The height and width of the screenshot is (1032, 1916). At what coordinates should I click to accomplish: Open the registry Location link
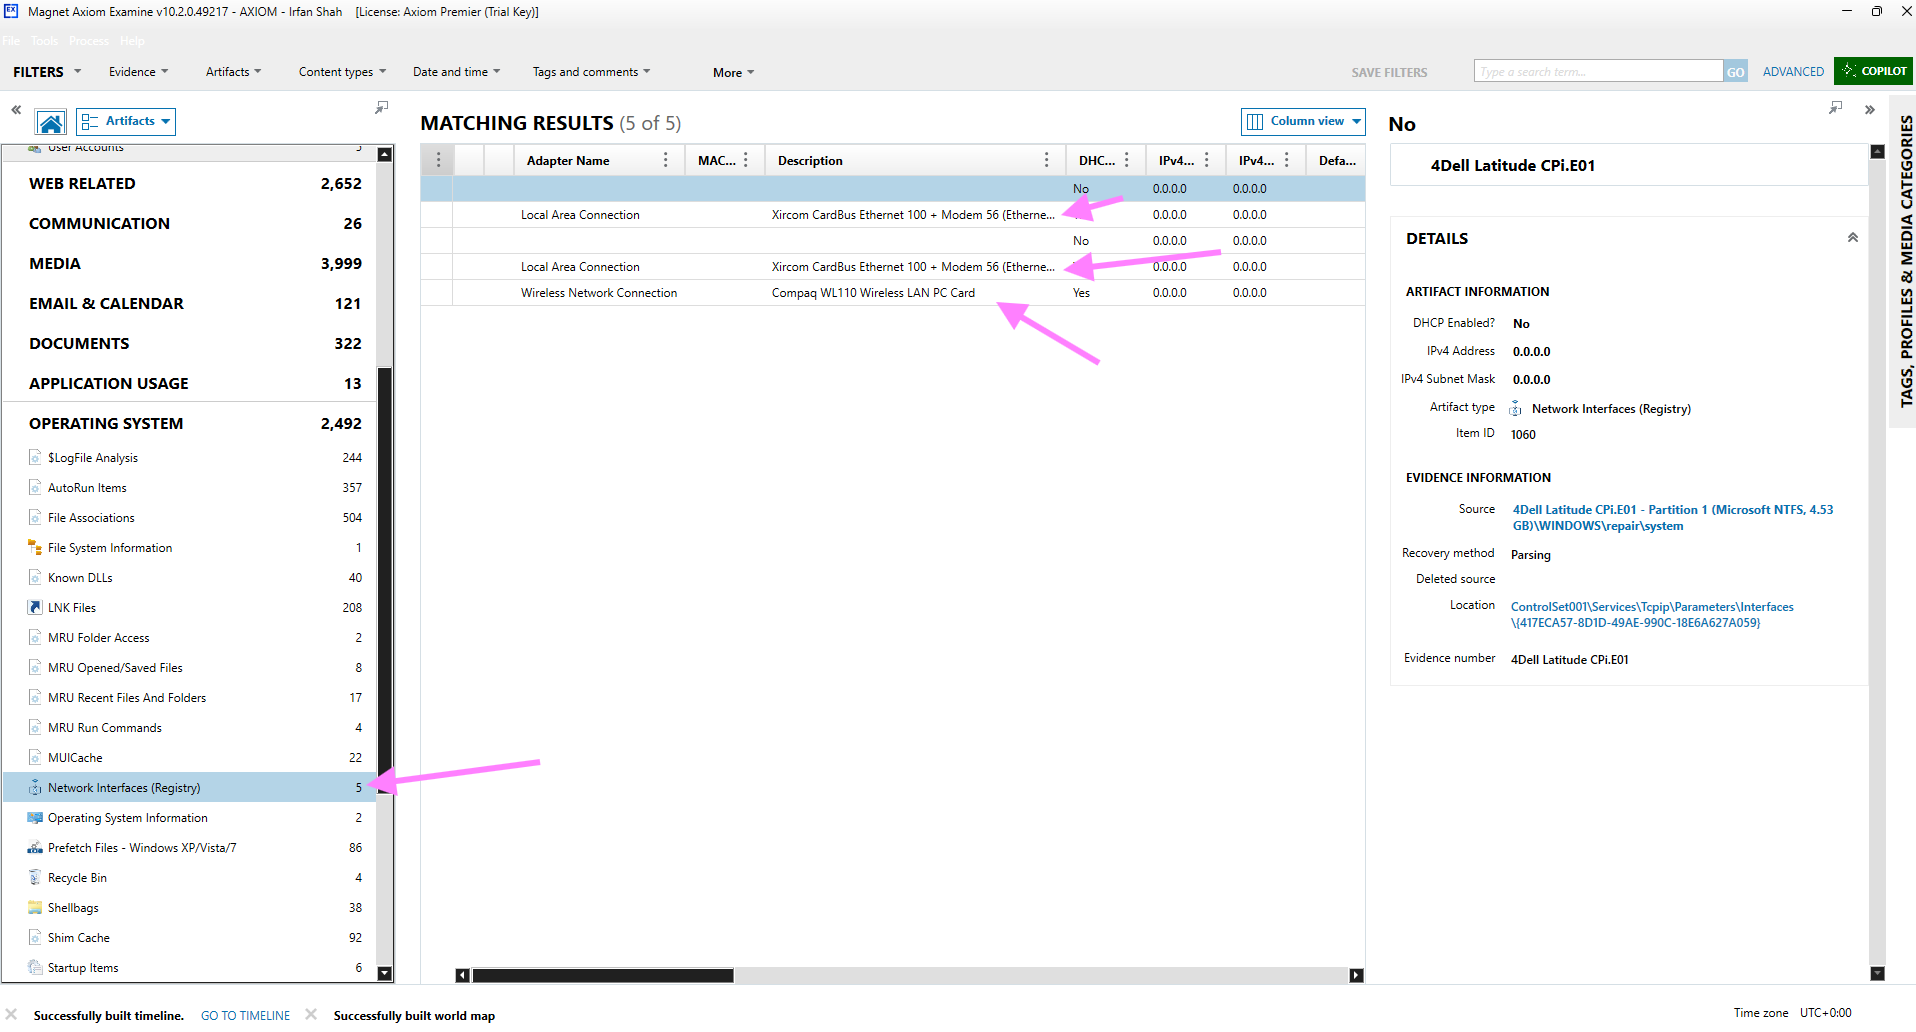click(1652, 615)
